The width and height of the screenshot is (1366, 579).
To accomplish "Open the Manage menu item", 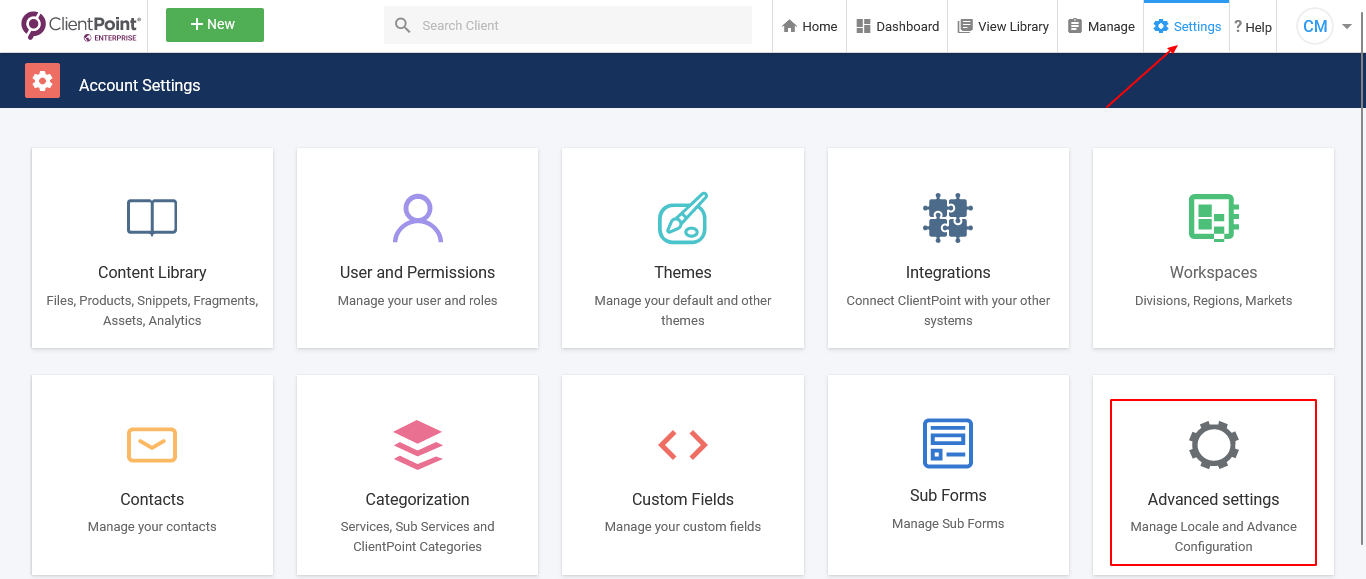I will tap(1101, 26).
